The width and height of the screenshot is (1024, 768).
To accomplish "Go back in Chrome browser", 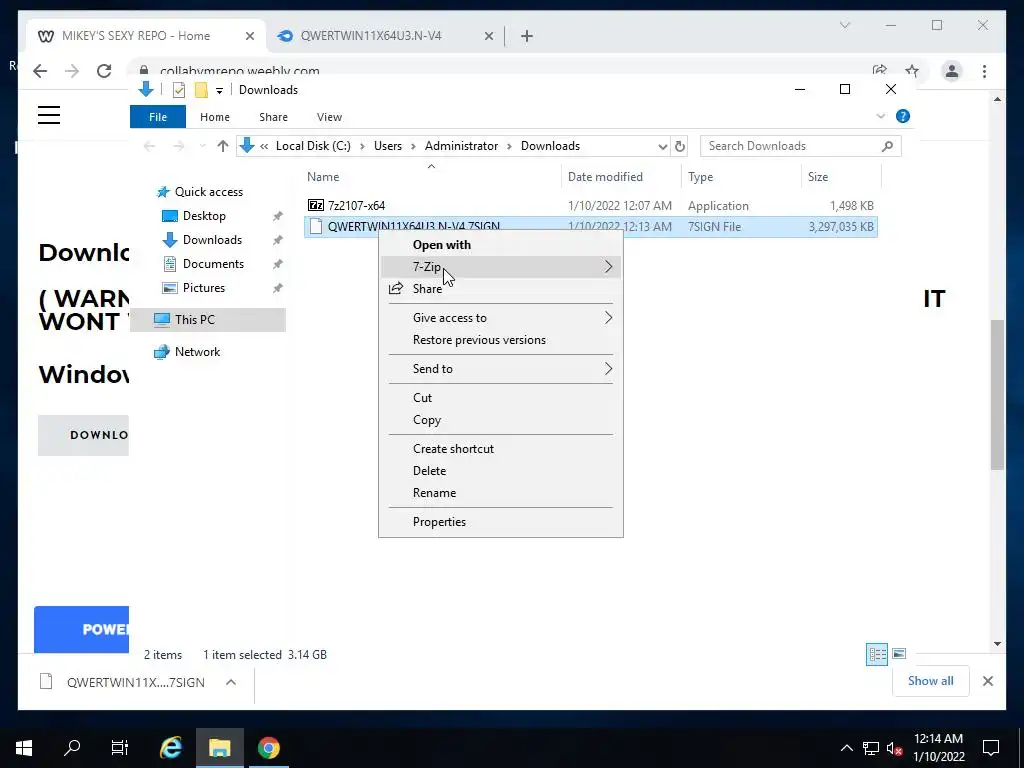I will click(40, 71).
